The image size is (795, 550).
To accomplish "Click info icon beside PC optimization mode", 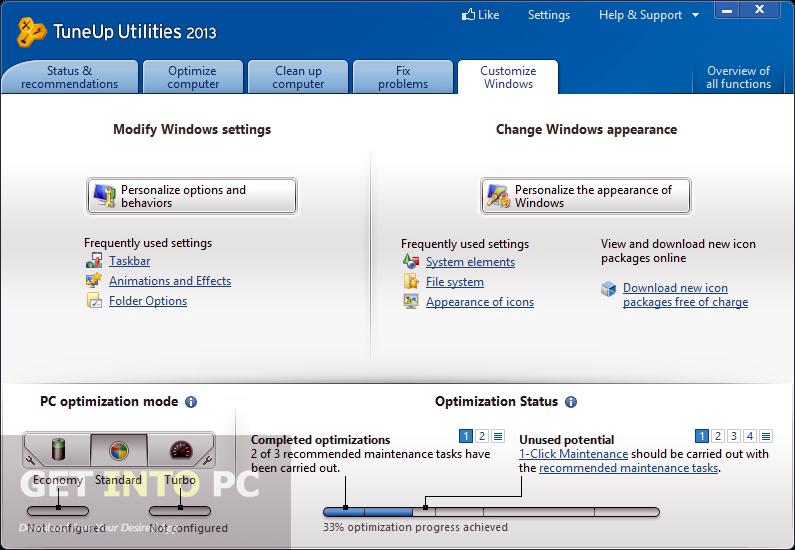I will [x=191, y=402].
